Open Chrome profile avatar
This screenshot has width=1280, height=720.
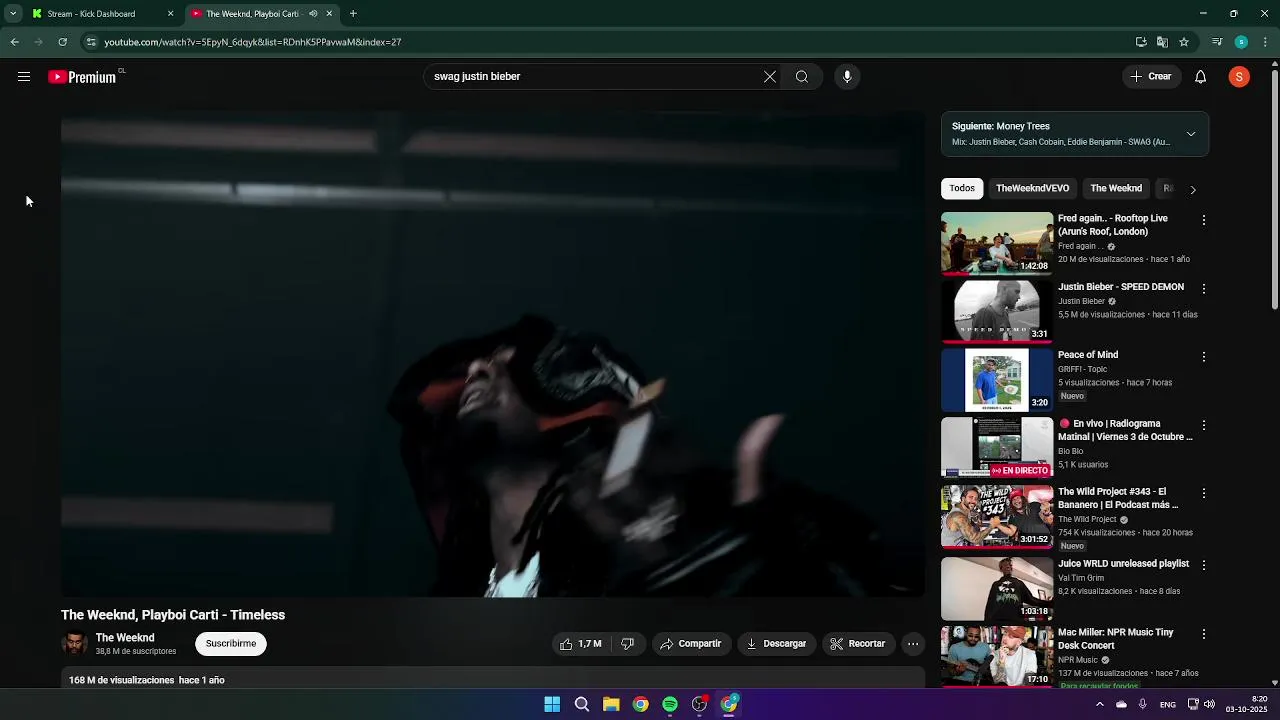(x=1241, y=42)
